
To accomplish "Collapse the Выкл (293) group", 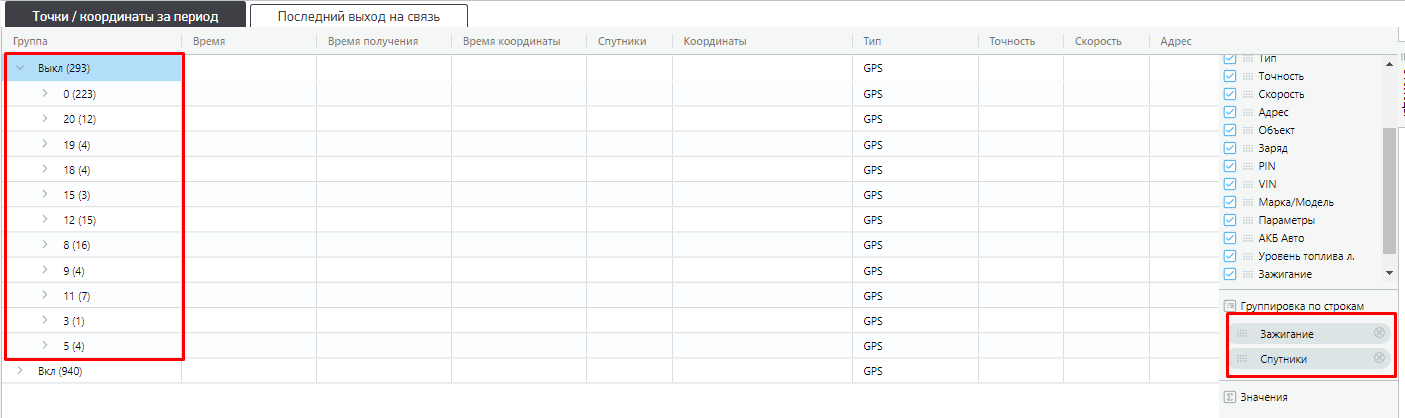I will pyautogui.click(x=20, y=68).
